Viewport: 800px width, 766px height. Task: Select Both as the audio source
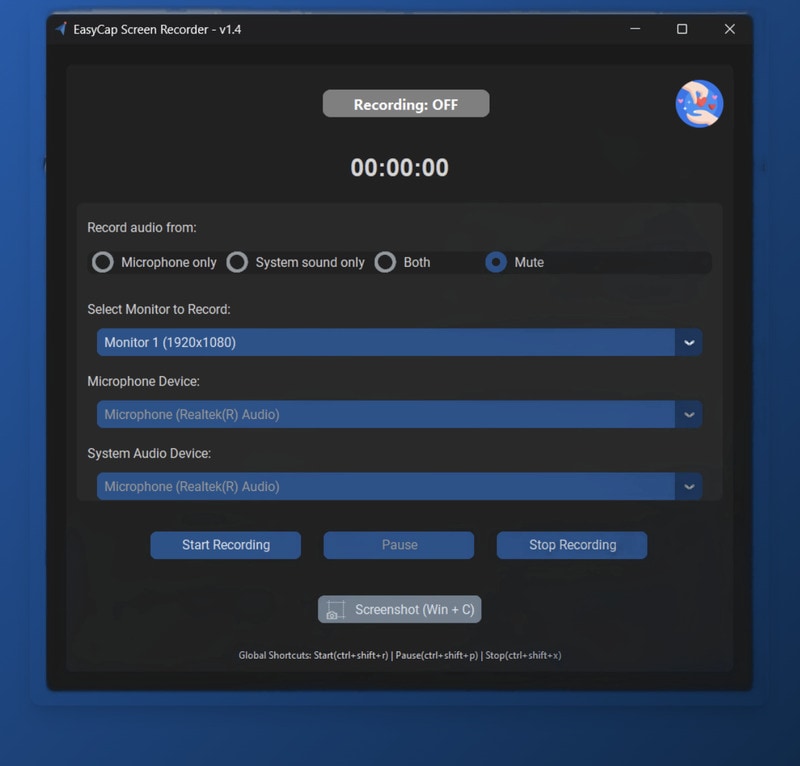(x=385, y=262)
